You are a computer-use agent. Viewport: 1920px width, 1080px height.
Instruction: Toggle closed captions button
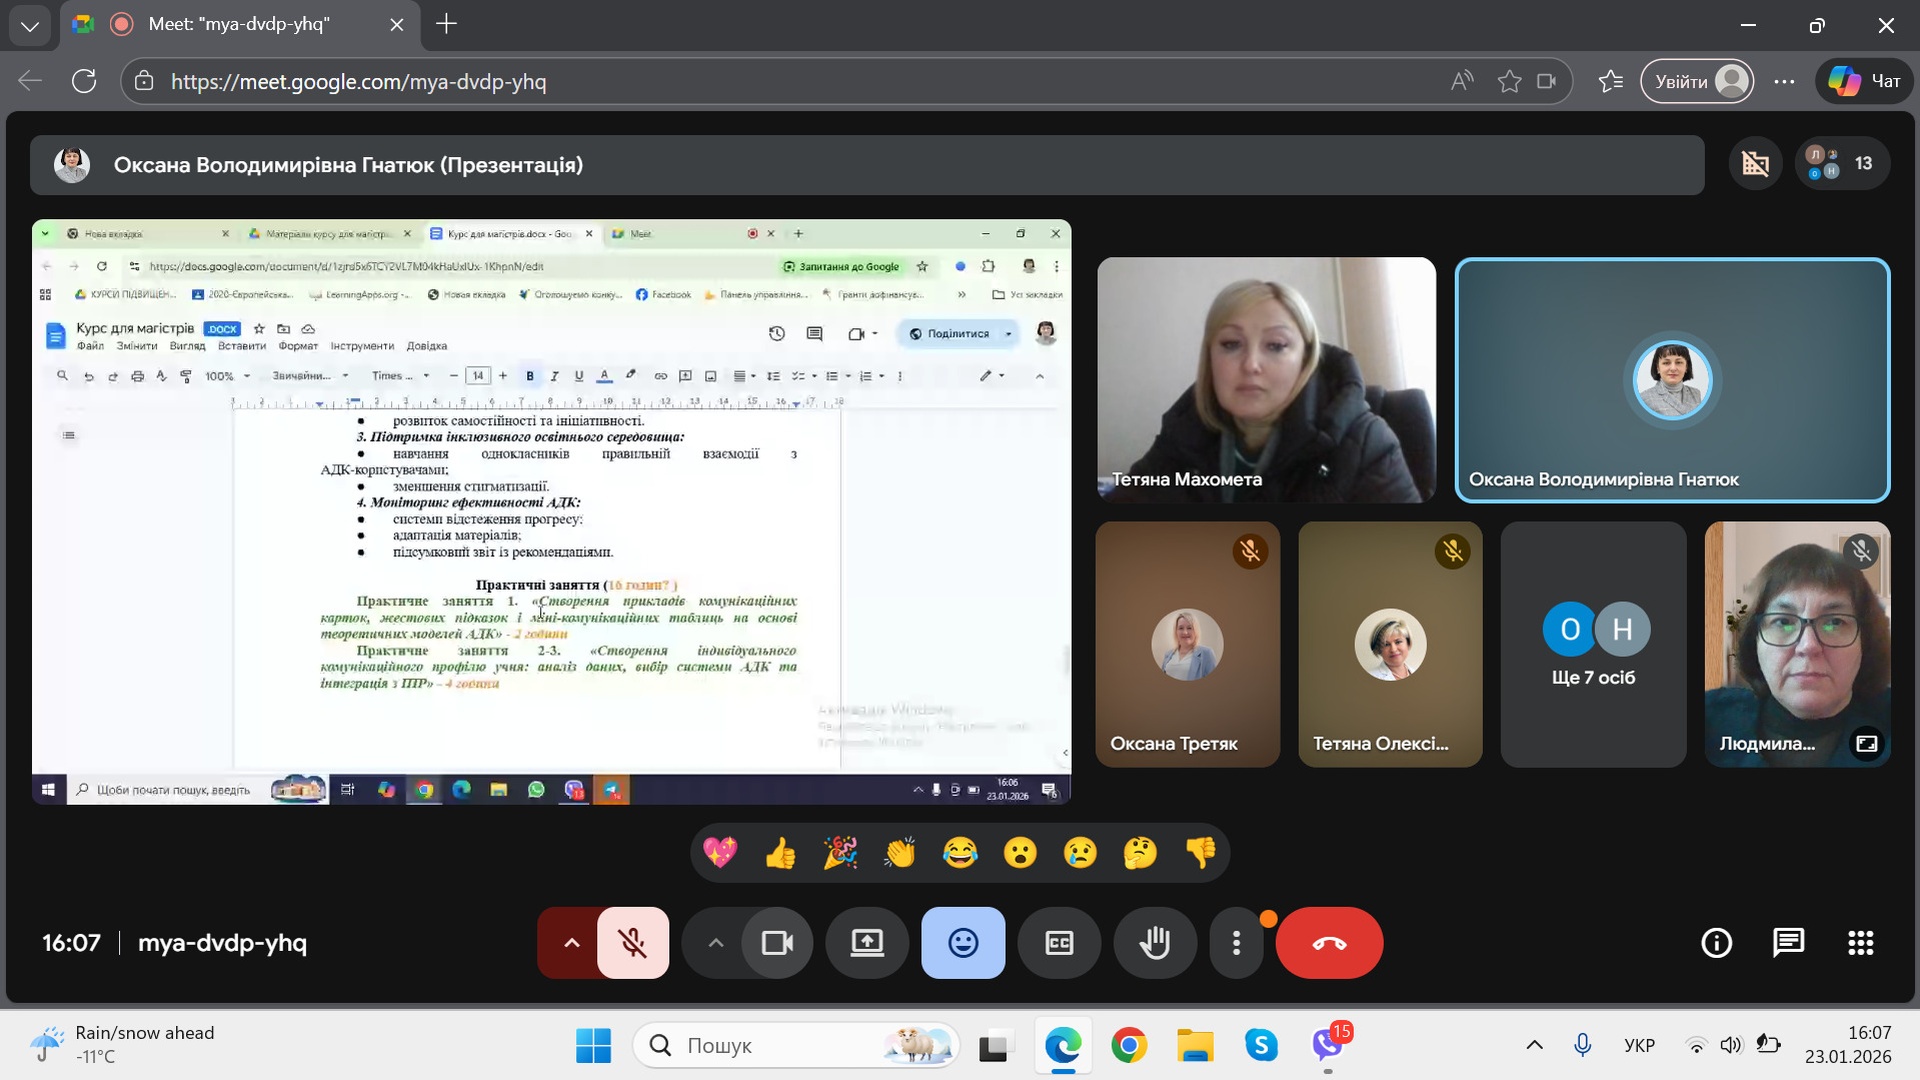point(1059,943)
